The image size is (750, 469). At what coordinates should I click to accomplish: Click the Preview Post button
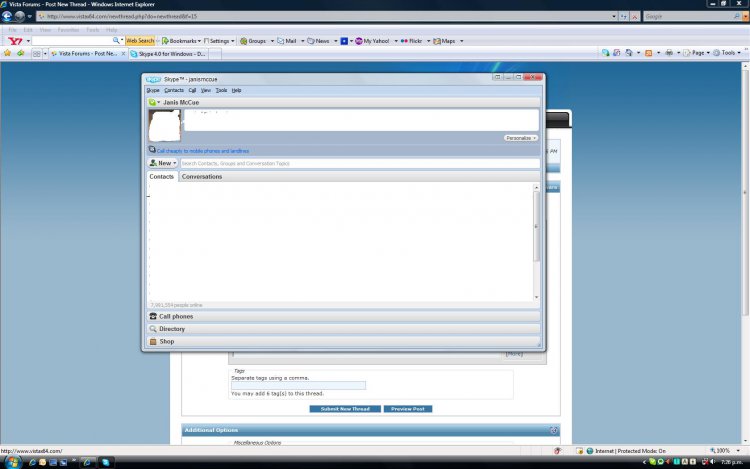[408, 409]
